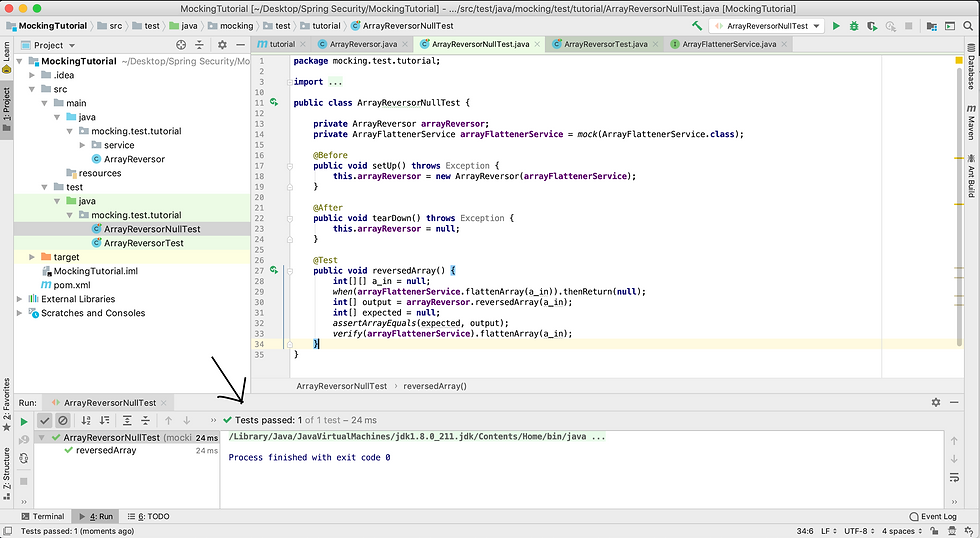Viewport: 980px width, 538px height.
Task: Switch to the ArrayReversorTest.java tab
Action: pos(605,44)
